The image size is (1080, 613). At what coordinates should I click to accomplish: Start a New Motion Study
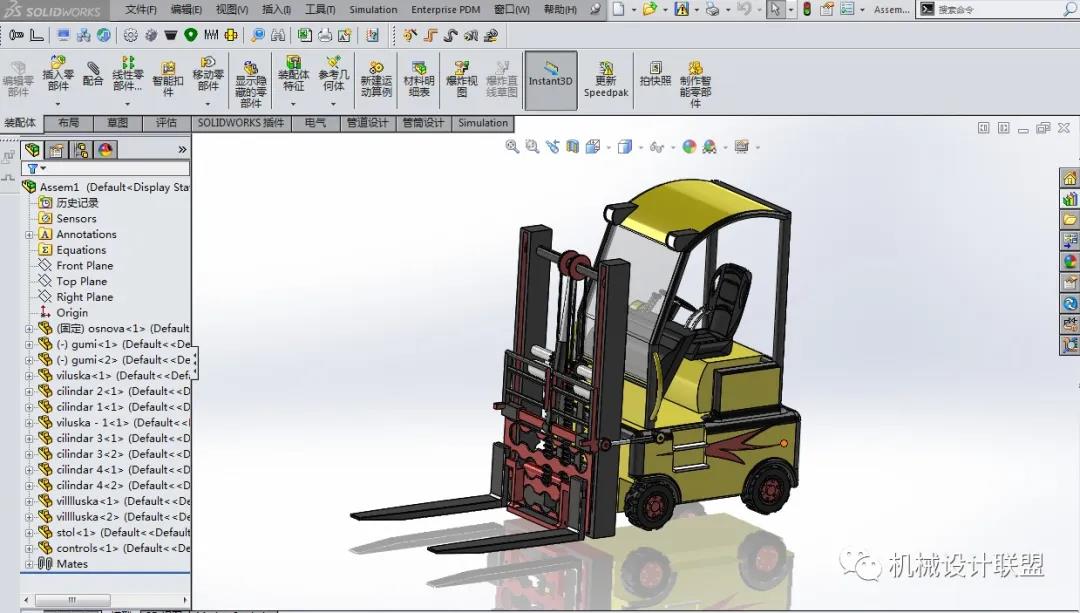coord(376,79)
